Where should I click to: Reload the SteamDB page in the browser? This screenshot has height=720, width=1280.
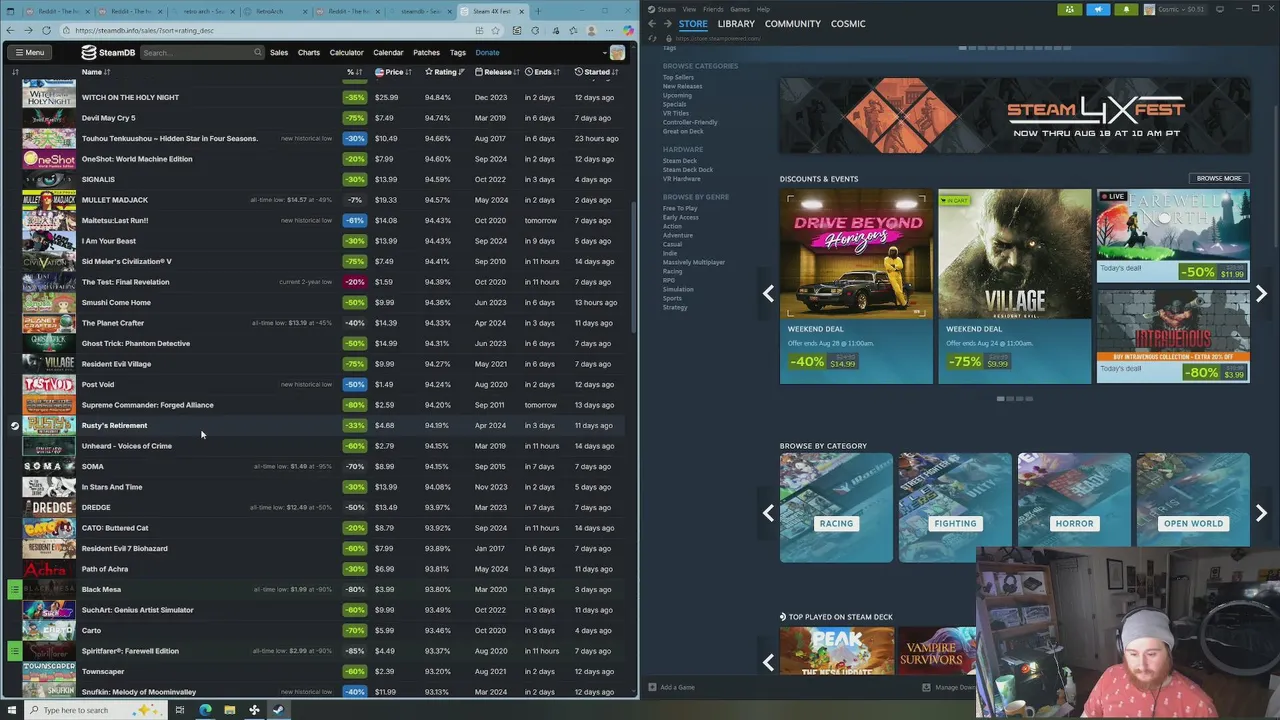coord(46,30)
